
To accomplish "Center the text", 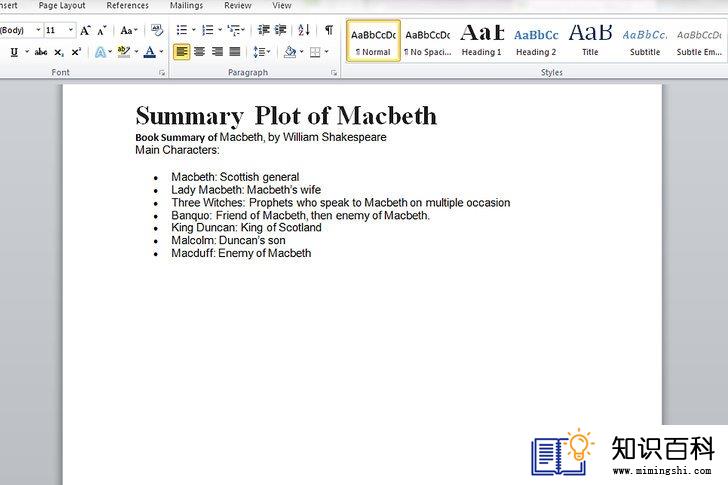I will (x=200, y=52).
